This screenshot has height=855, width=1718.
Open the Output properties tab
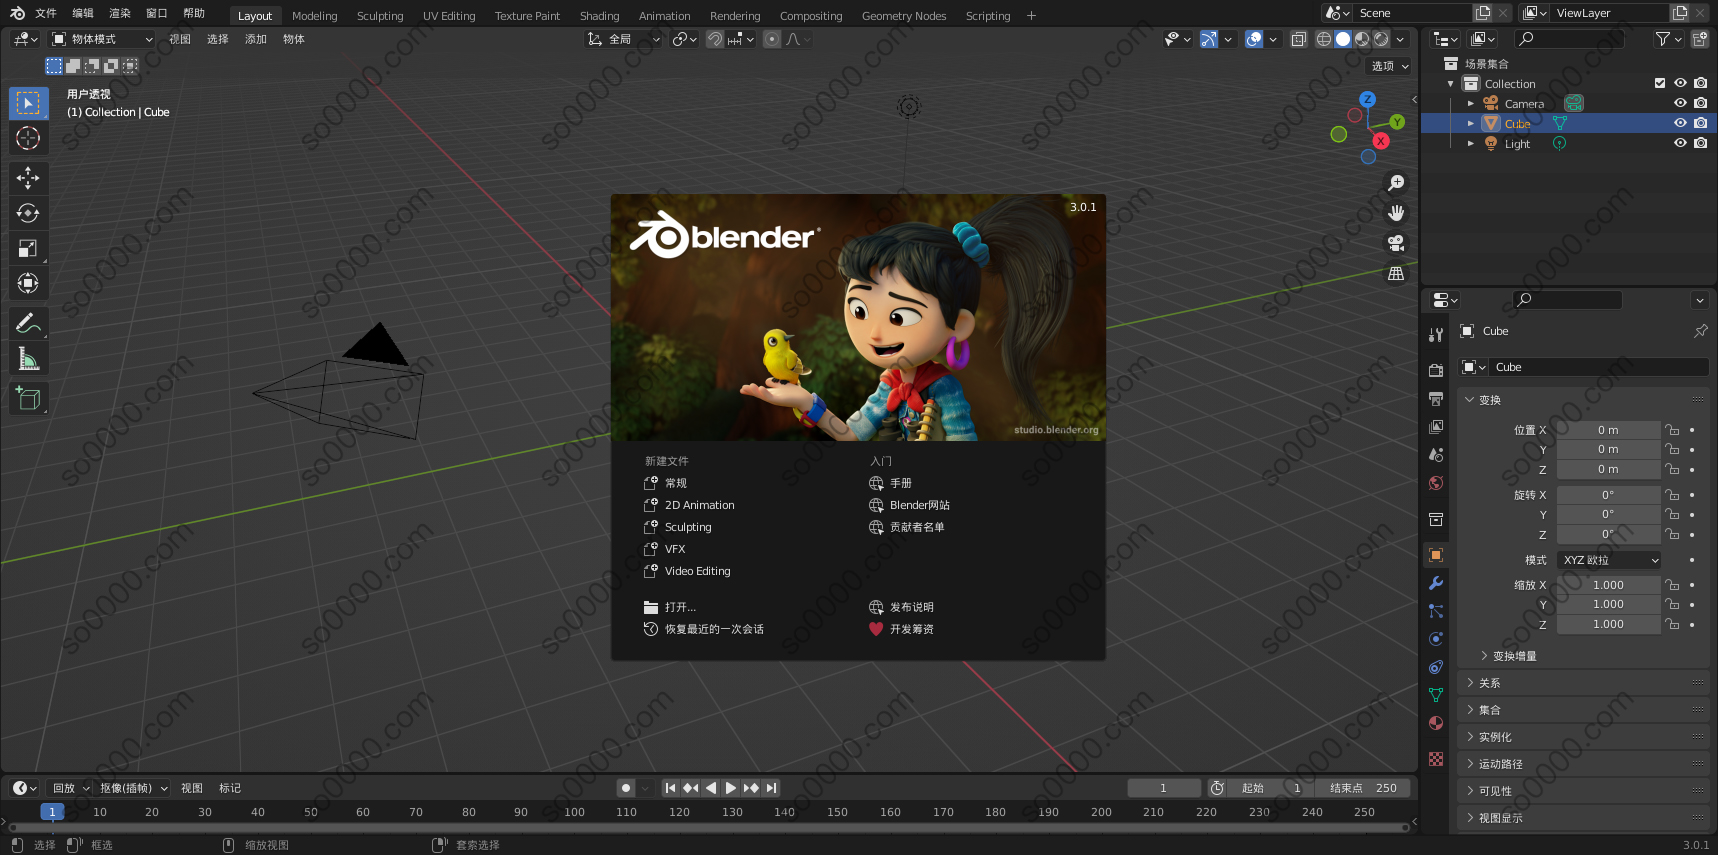[x=1436, y=398]
